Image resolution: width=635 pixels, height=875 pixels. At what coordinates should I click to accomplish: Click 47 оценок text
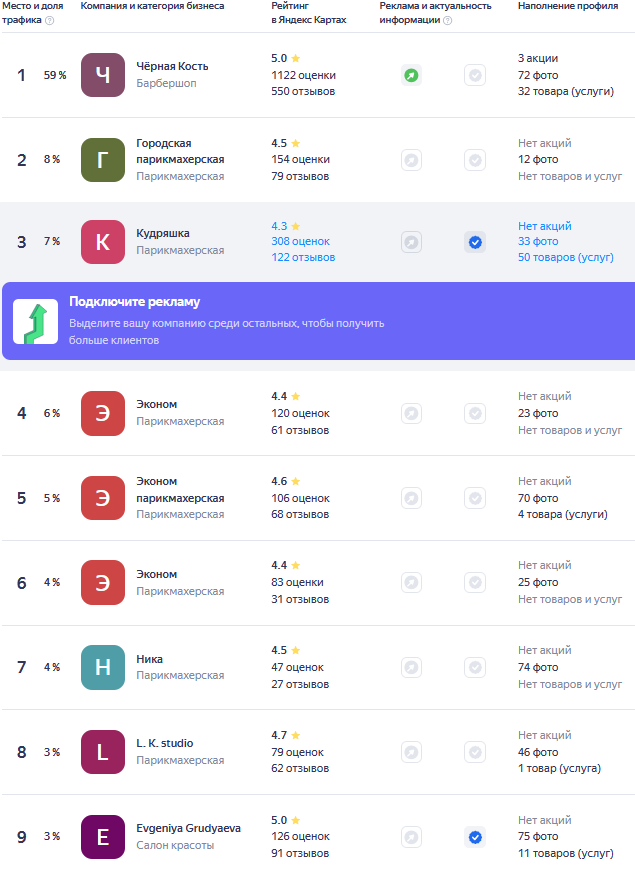pyautogui.click(x=297, y=667)
